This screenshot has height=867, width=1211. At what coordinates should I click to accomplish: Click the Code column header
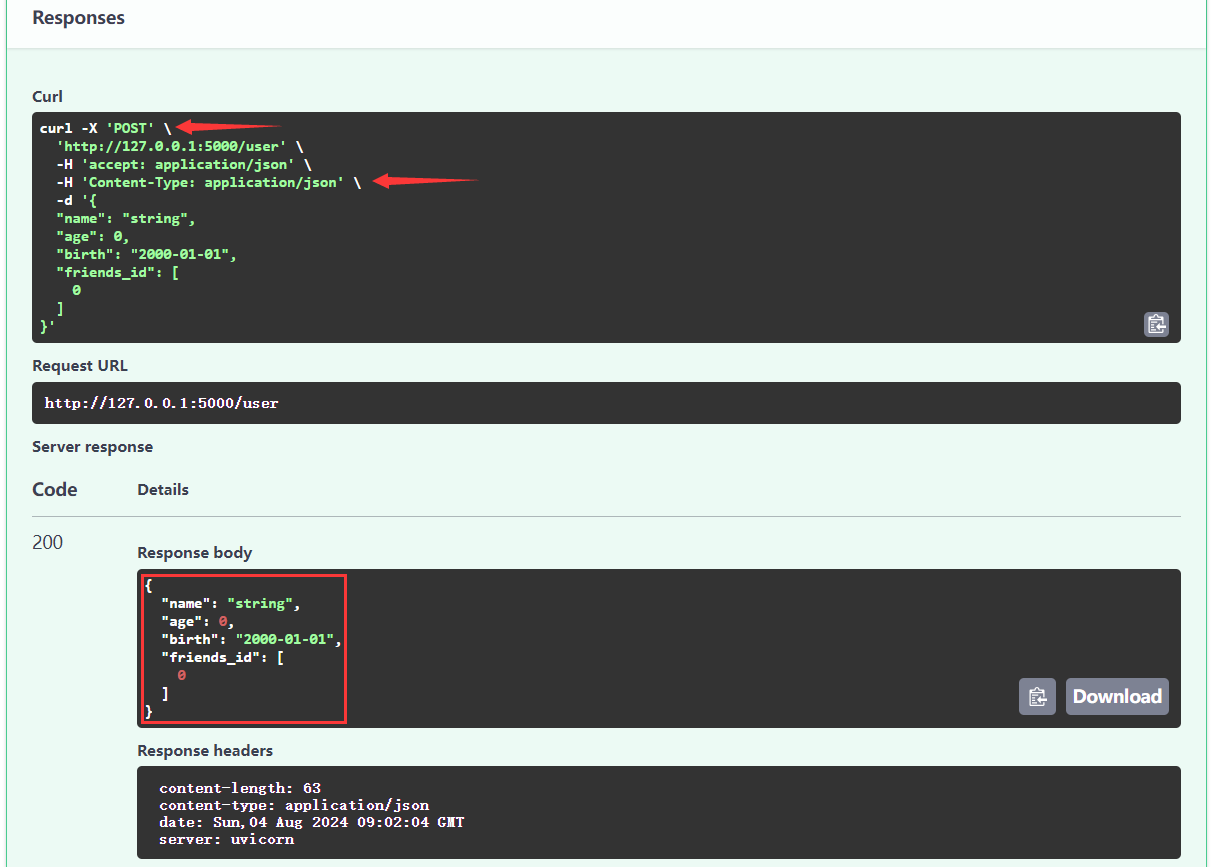55,490
